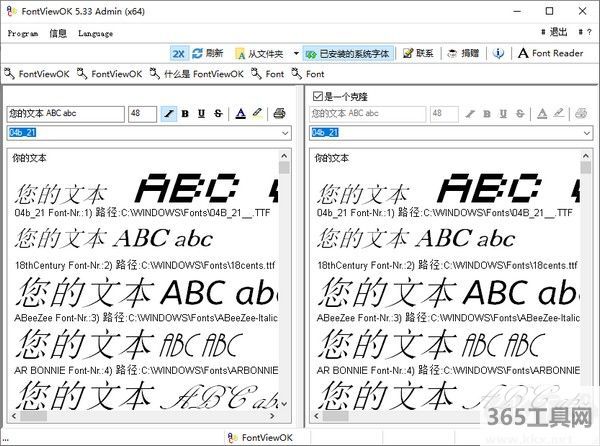The height and width of the screenshot is (446, 600).
Task: Toggle italic style in left panel
Action: pos(169,114)
